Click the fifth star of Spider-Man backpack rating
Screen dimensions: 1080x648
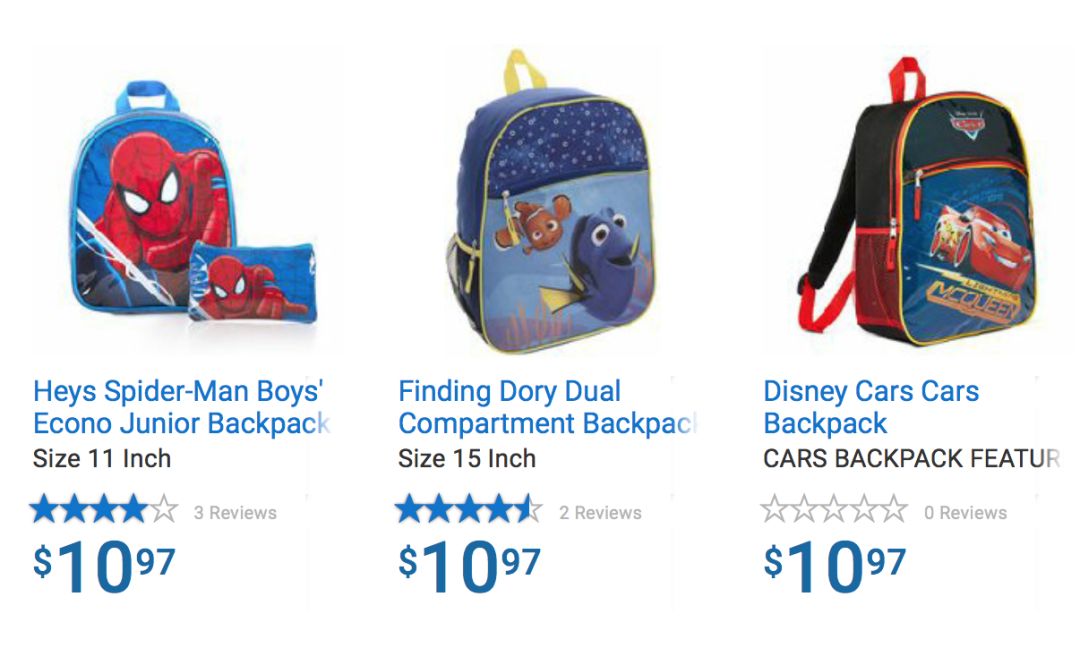point(164,511)
